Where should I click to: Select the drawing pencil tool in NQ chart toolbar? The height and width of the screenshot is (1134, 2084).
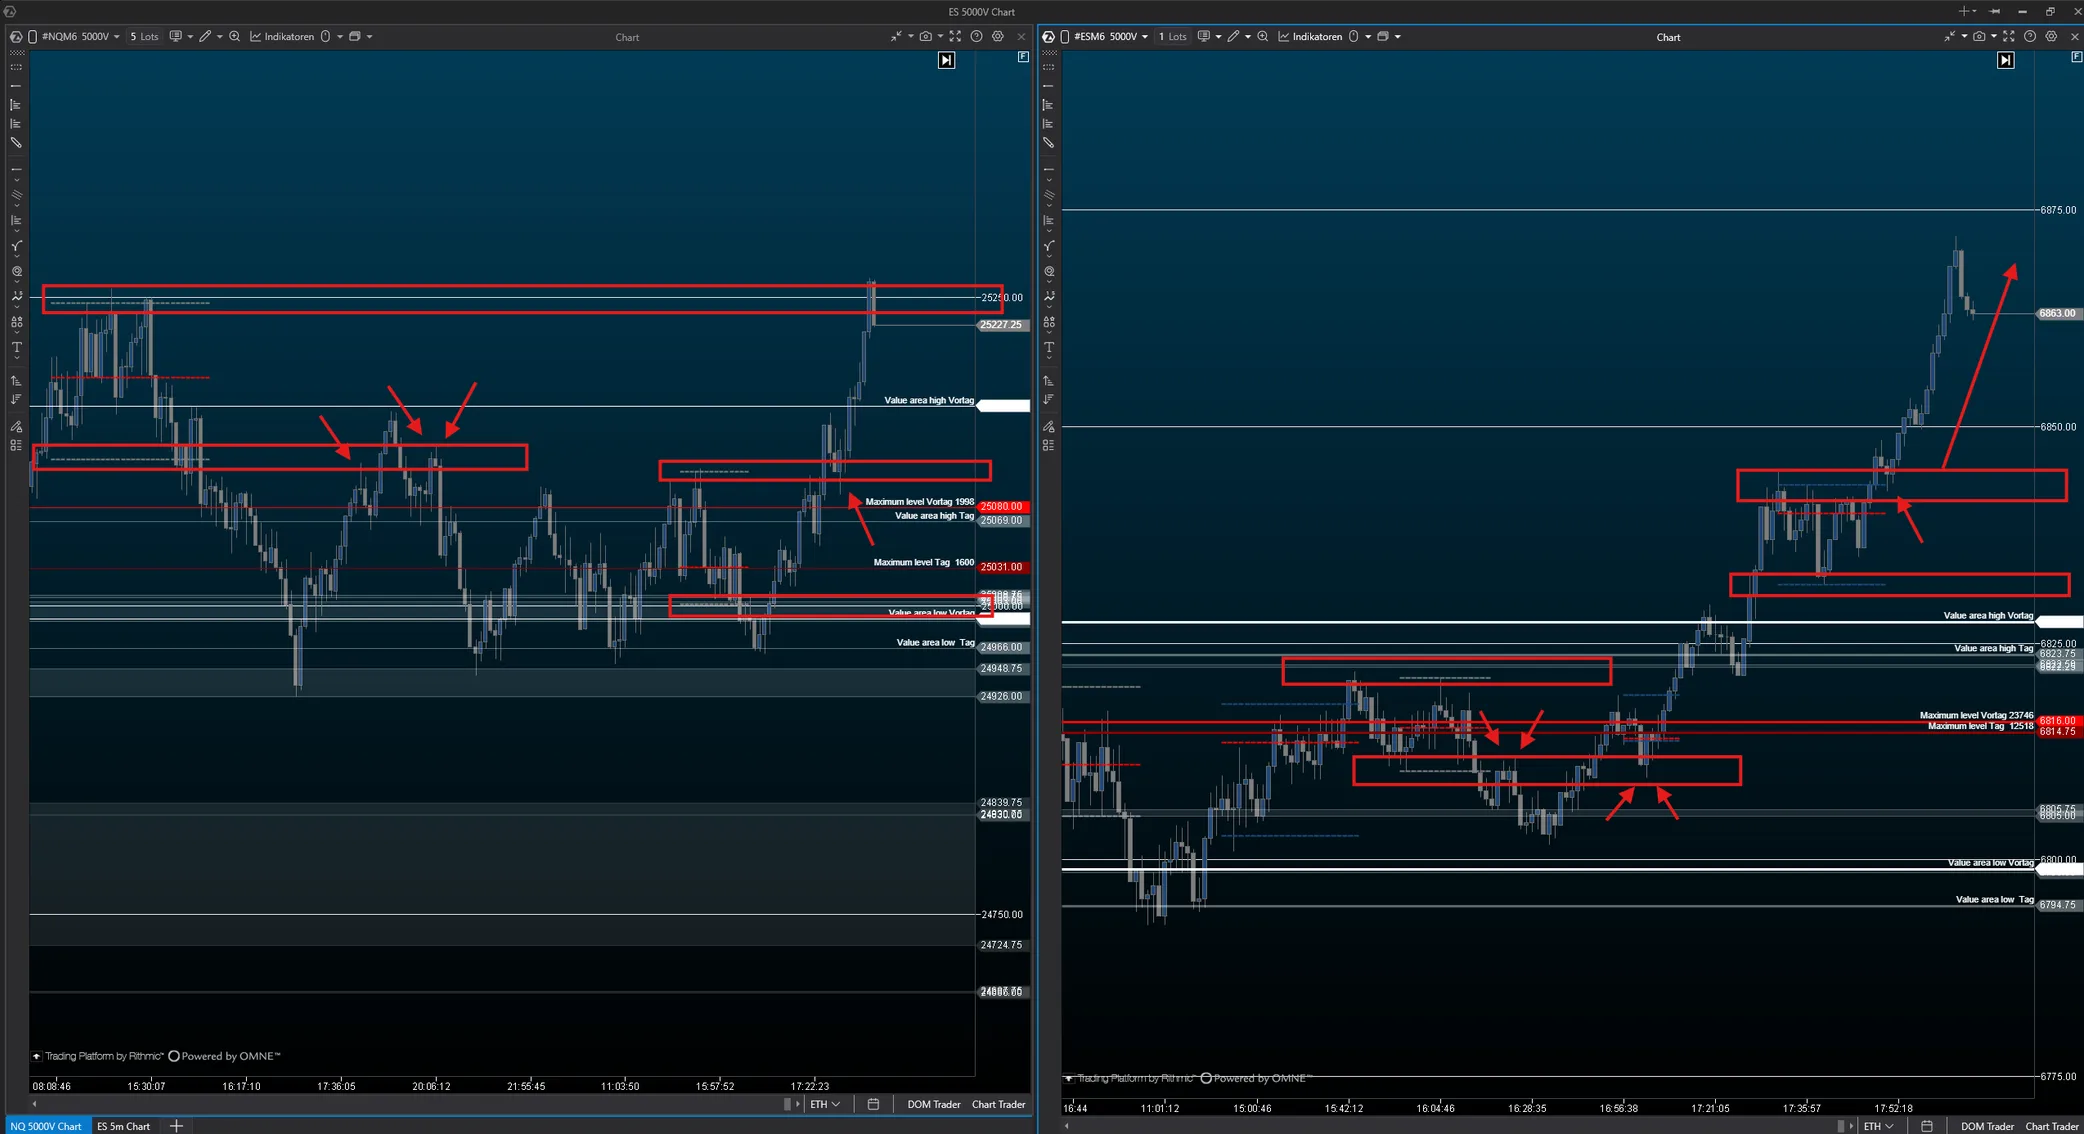tap(205, 37)
